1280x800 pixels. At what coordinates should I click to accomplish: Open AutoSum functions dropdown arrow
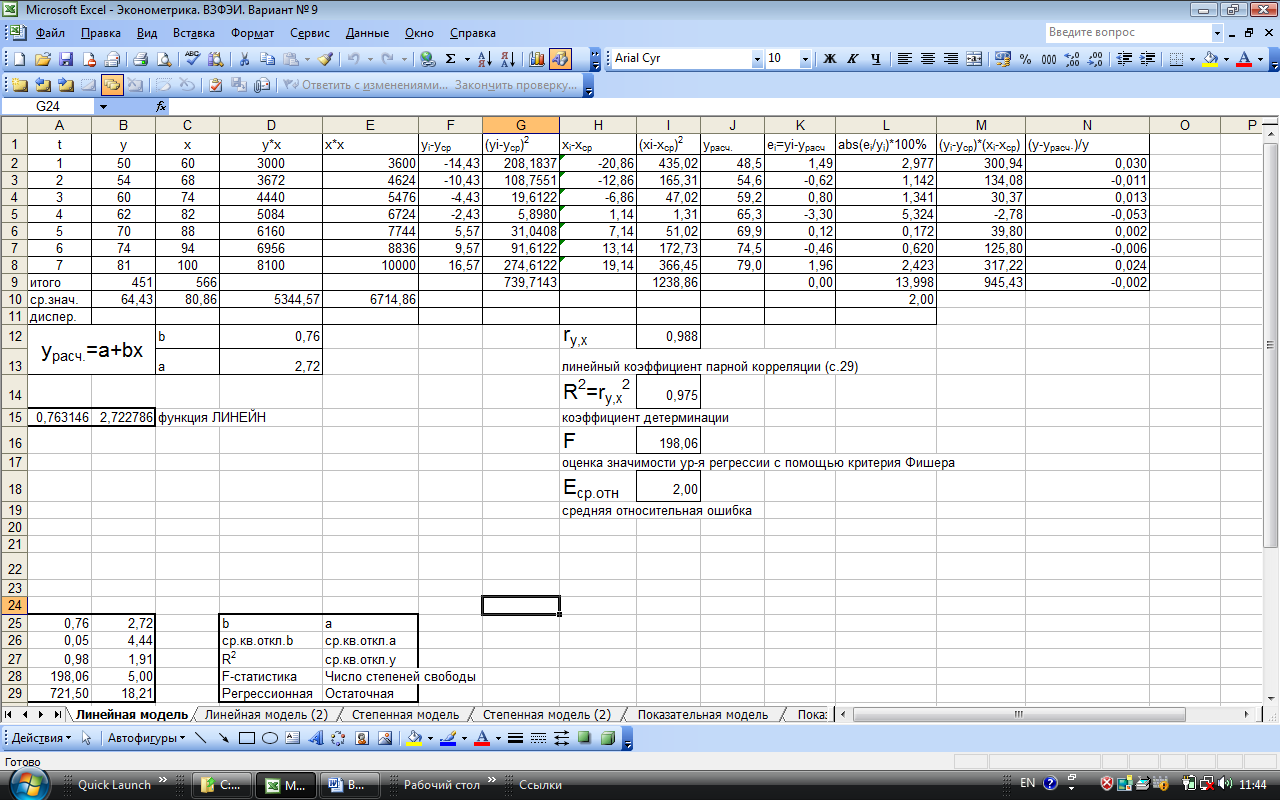[467, 59]
